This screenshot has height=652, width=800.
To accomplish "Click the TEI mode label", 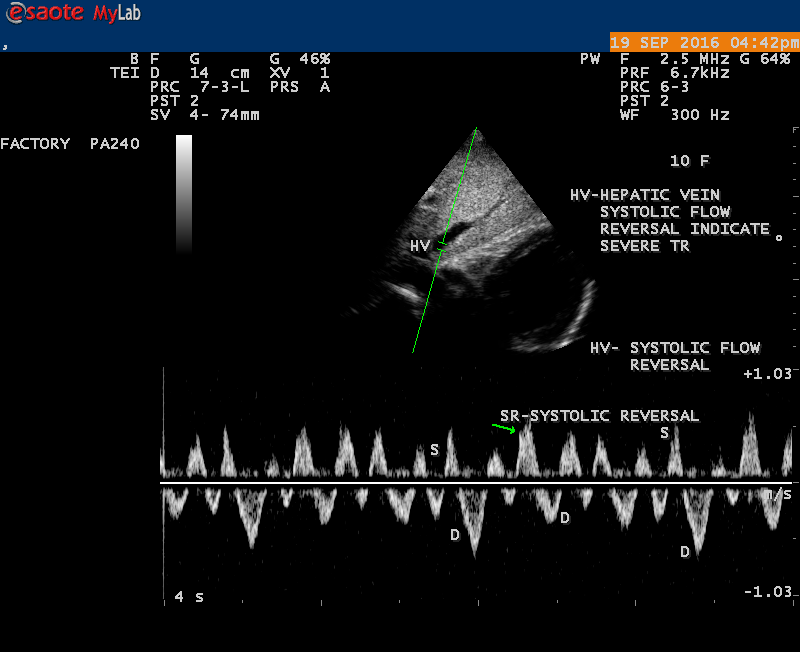I will pos(124,73).
